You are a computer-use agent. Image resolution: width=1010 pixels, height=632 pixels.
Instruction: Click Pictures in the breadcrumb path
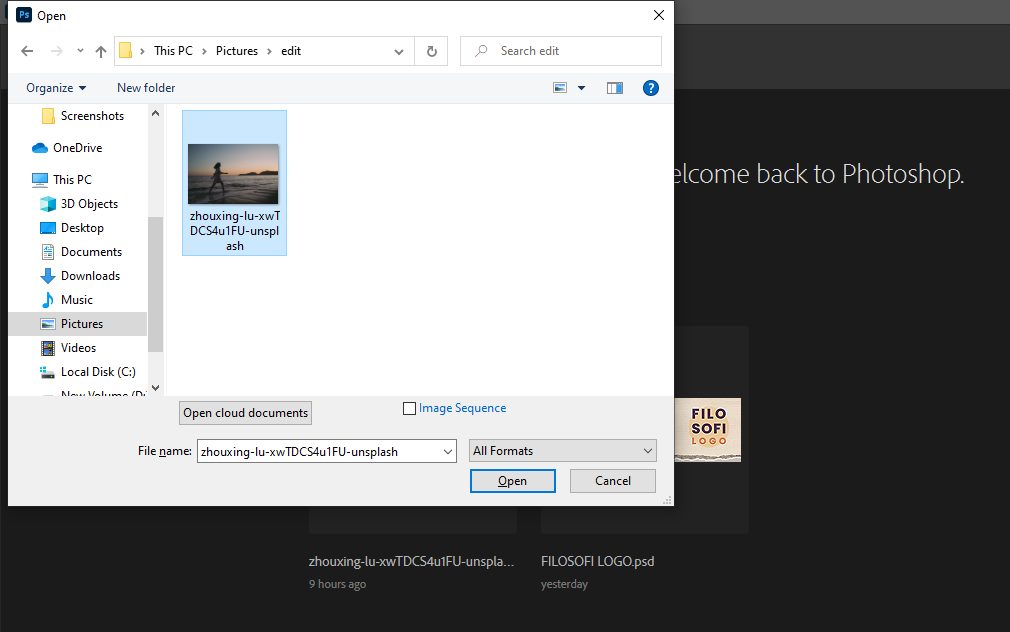click(236, 51)
